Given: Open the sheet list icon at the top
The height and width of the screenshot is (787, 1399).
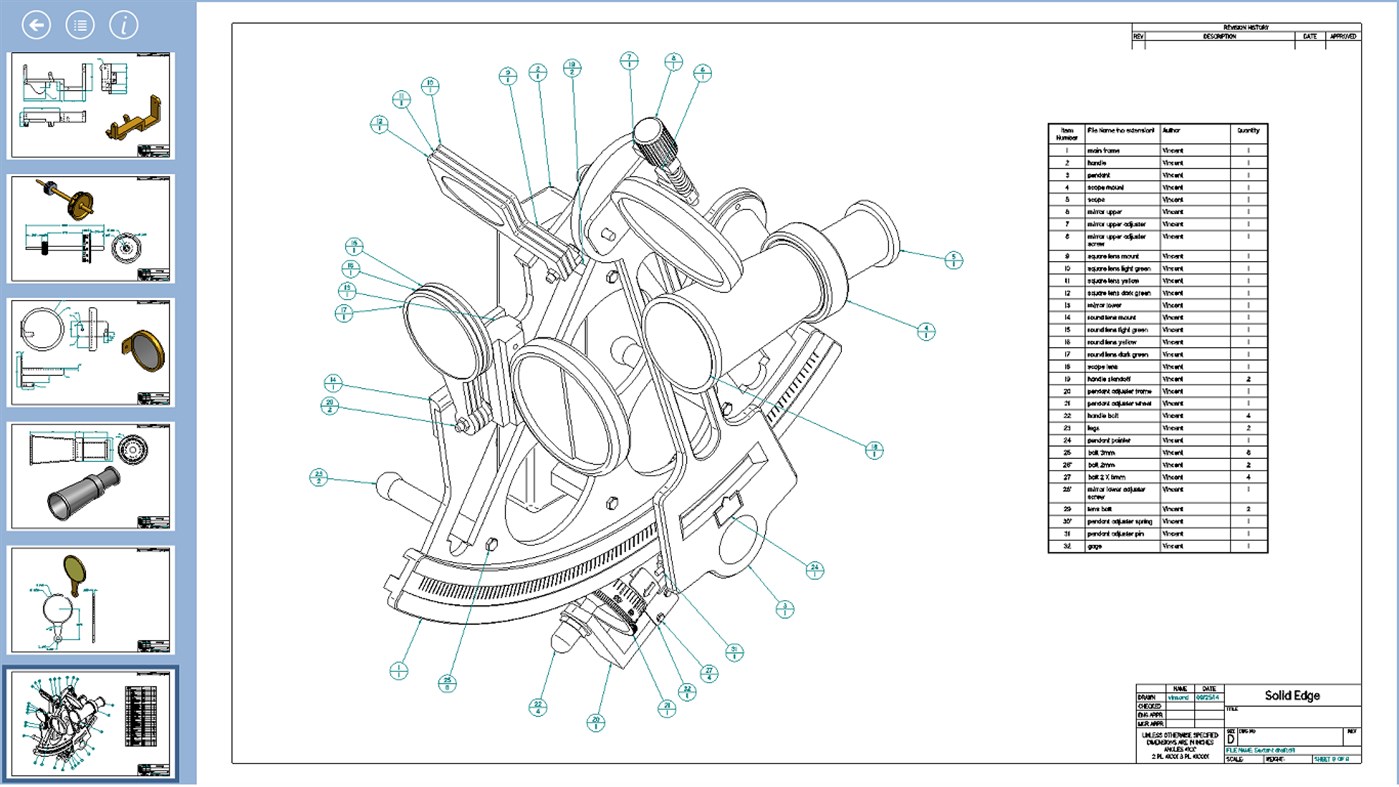Looking at the screenshot, I should point(78,24).
